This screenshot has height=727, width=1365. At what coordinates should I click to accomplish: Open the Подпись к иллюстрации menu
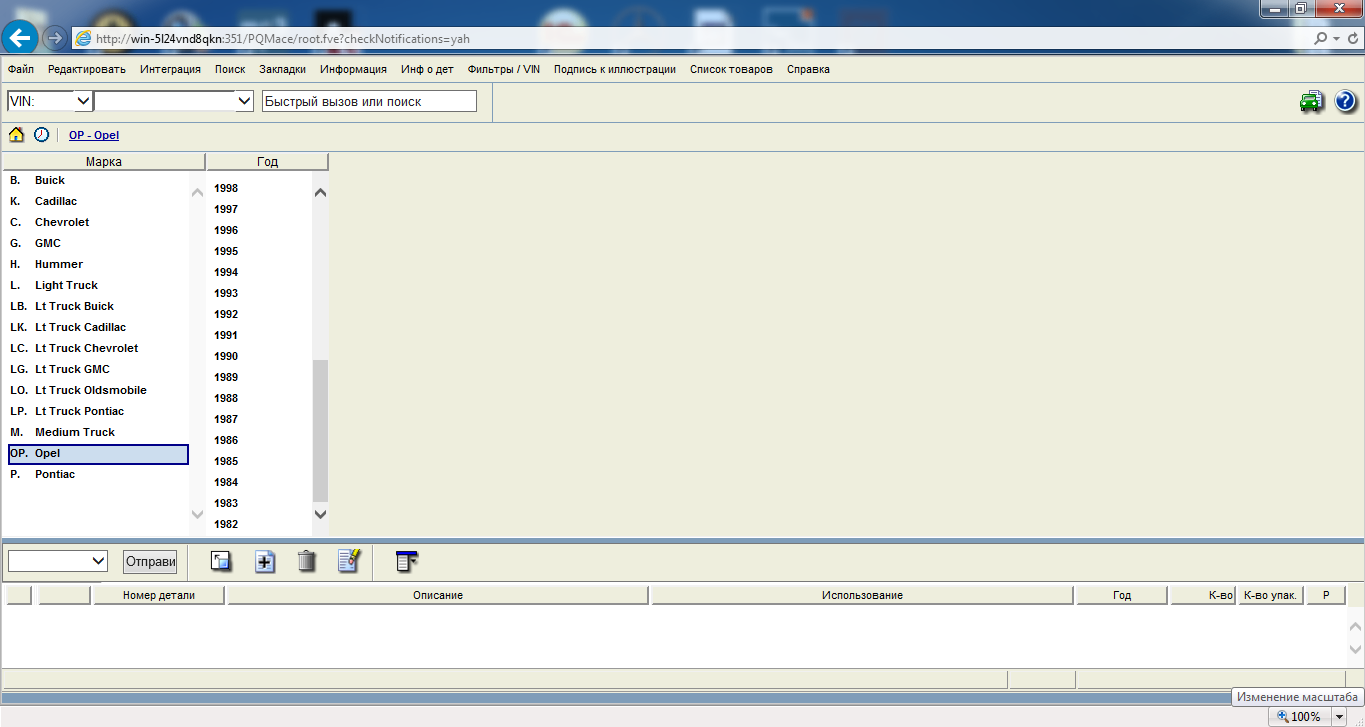click(615, 69)
